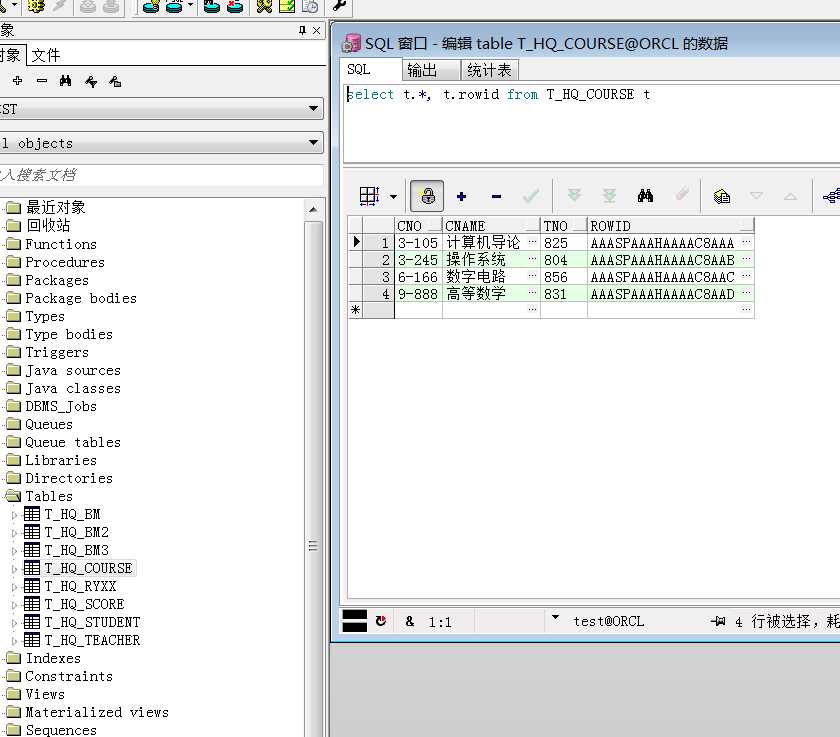Click the connection diagram icon at toolbar edge
This screenshot has width=840, height=737.
coord(832,196)
